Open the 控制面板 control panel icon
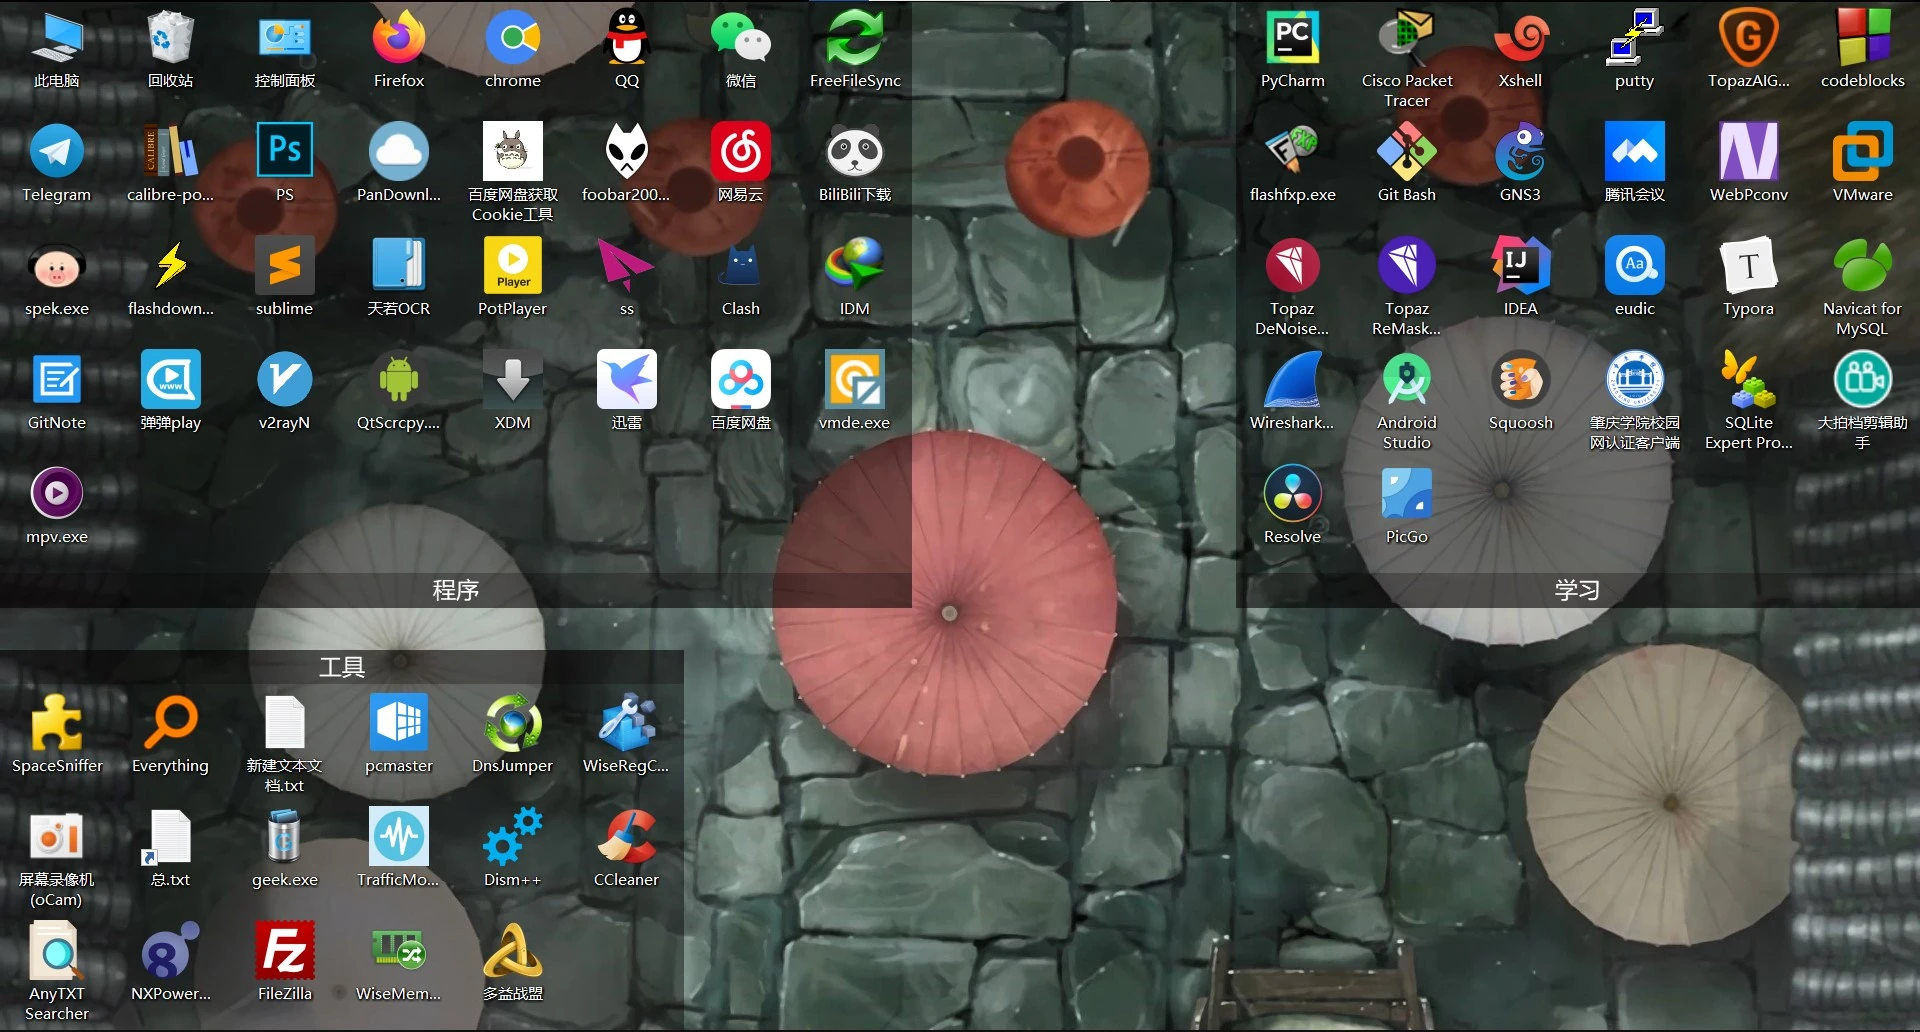Viewport: 1920px width, 1032px height. point(285,38)
